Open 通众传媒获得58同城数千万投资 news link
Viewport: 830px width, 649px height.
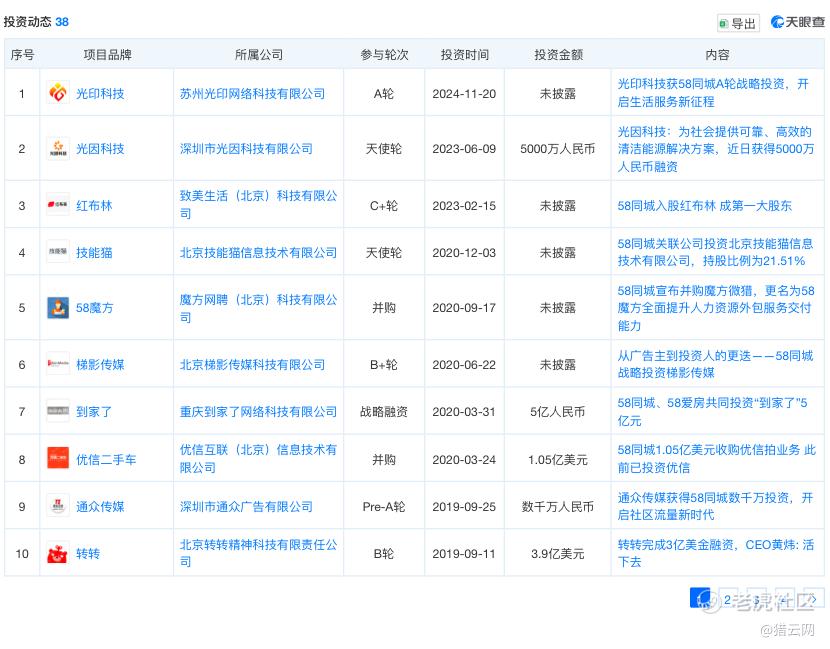(715, 506)
